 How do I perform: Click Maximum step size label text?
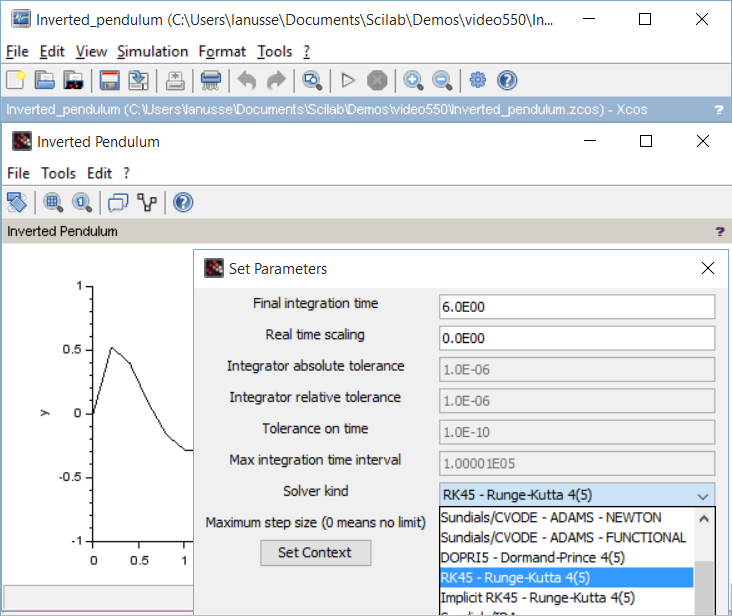[x=316, y=522]
